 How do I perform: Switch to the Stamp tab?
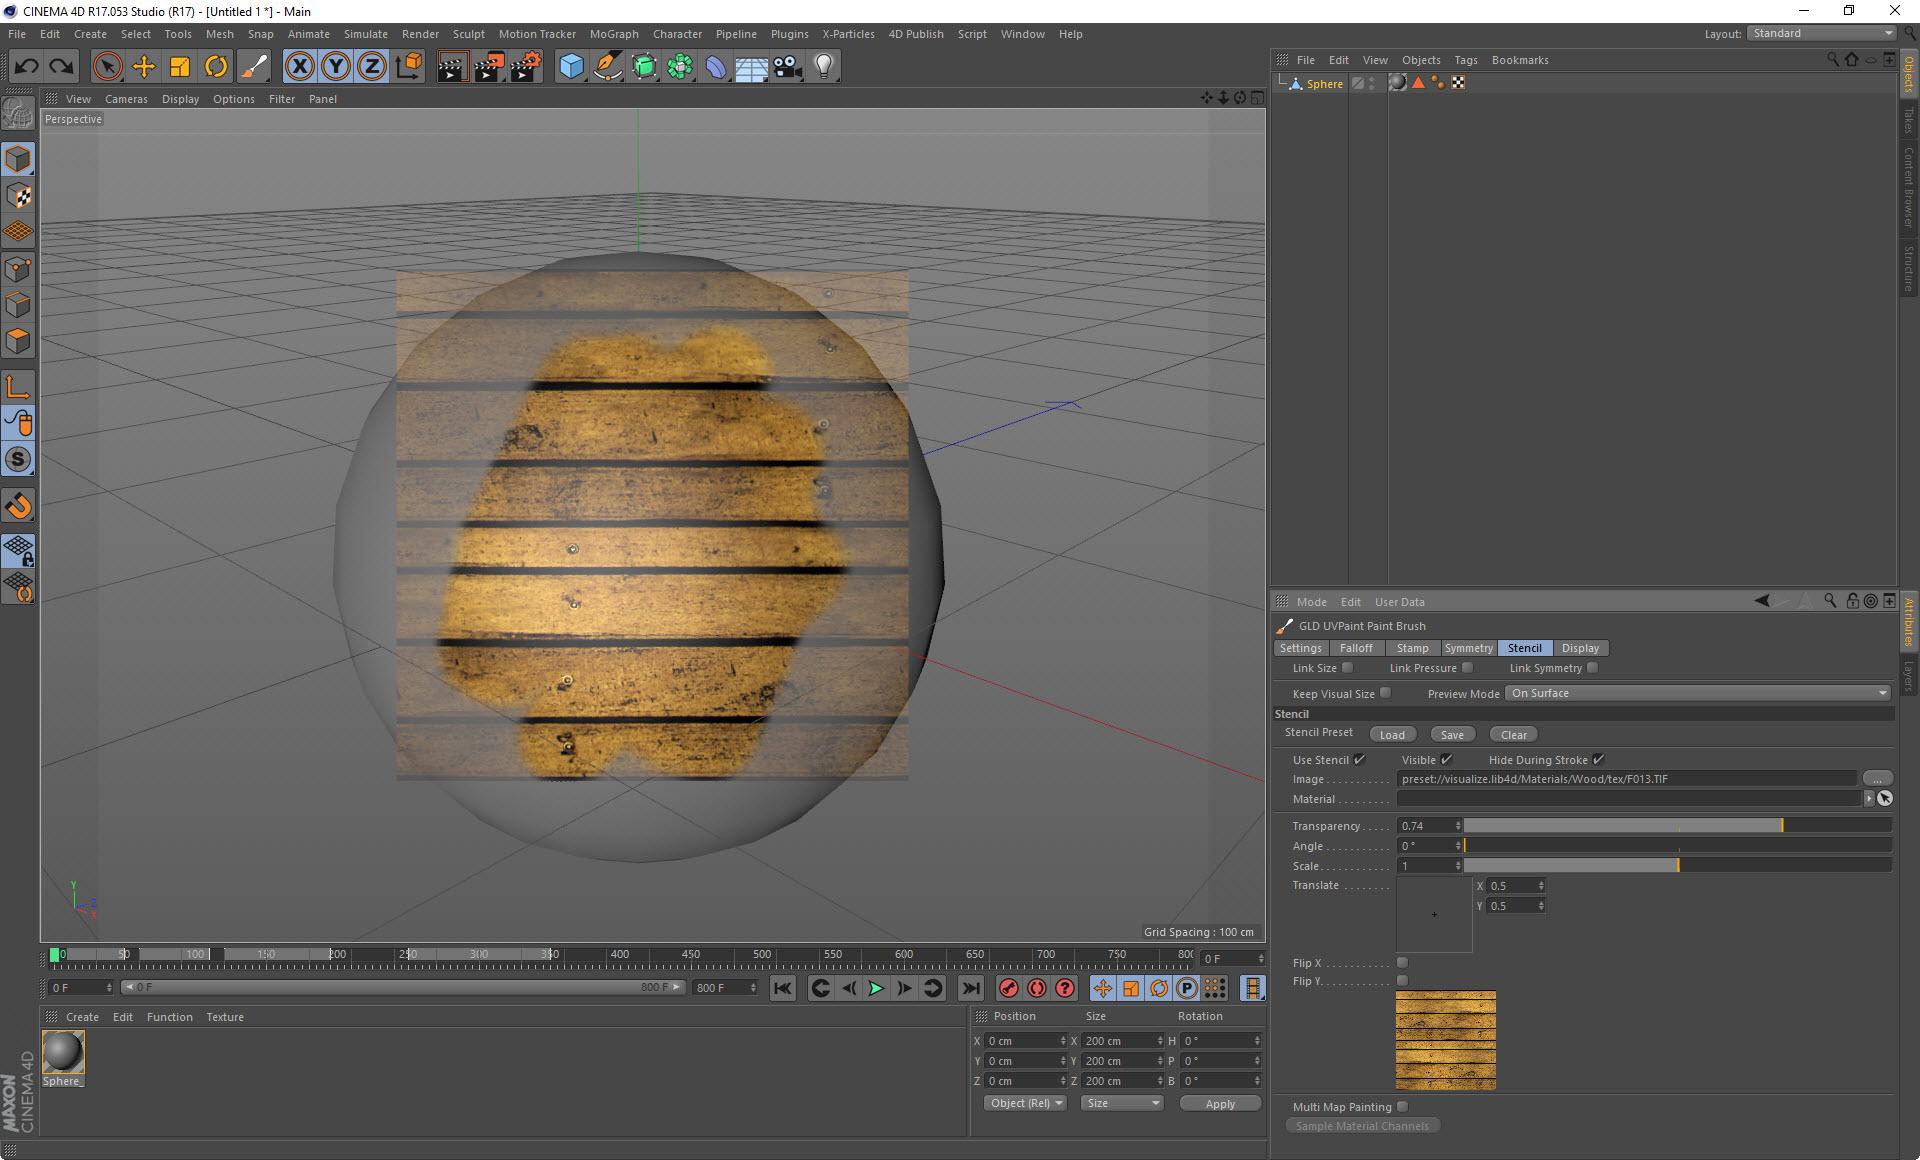[1412, 648]
